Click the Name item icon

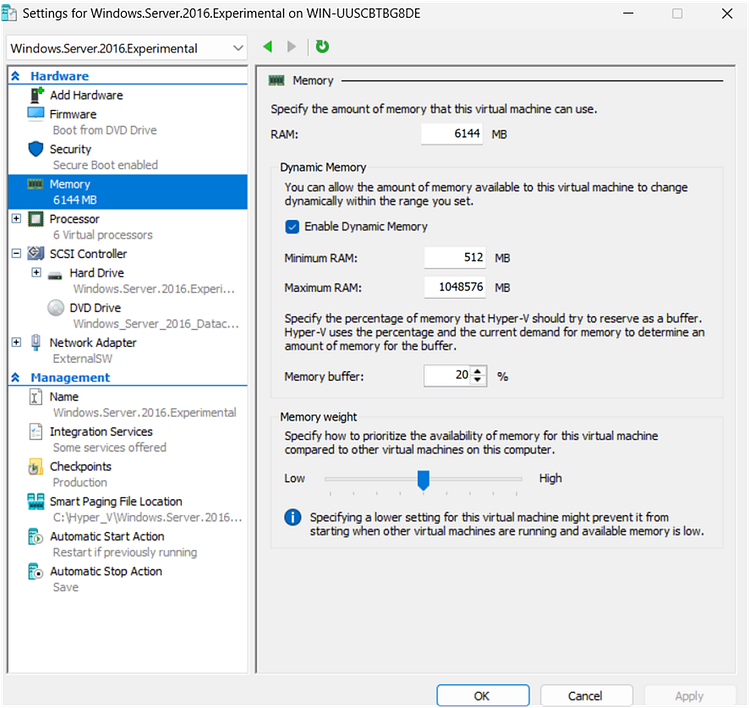point(35,397)
